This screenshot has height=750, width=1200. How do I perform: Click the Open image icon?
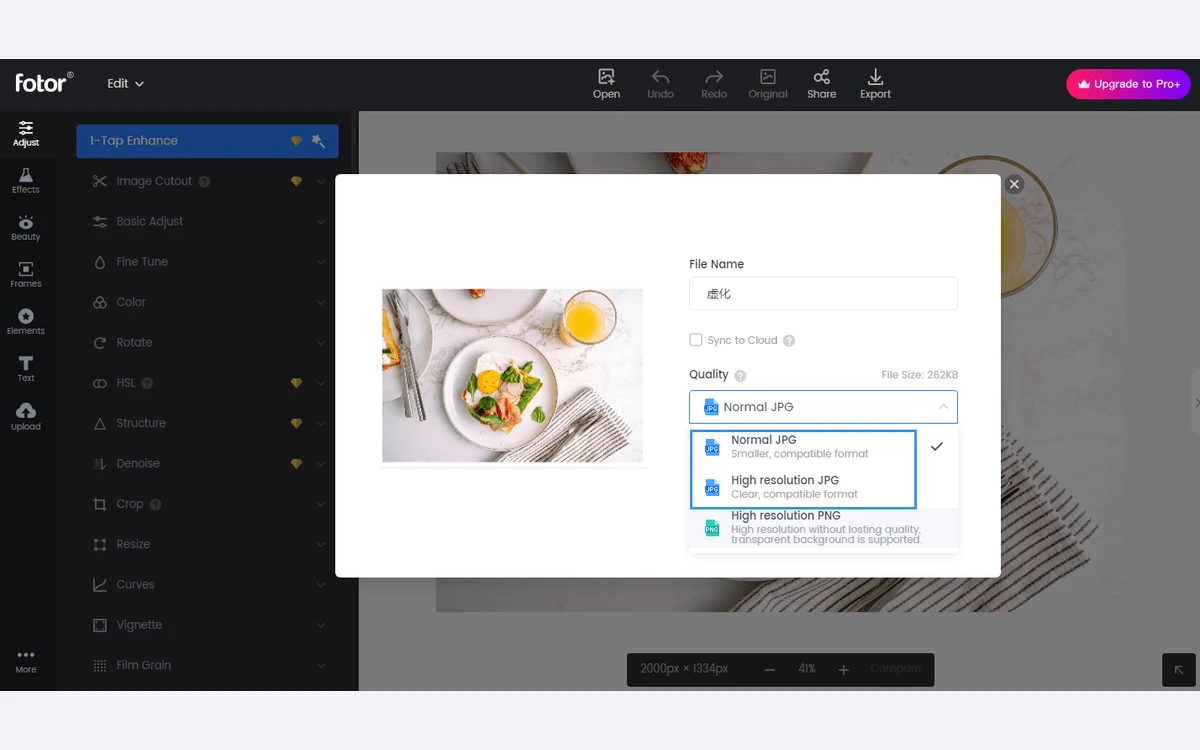tap(606, 77)
